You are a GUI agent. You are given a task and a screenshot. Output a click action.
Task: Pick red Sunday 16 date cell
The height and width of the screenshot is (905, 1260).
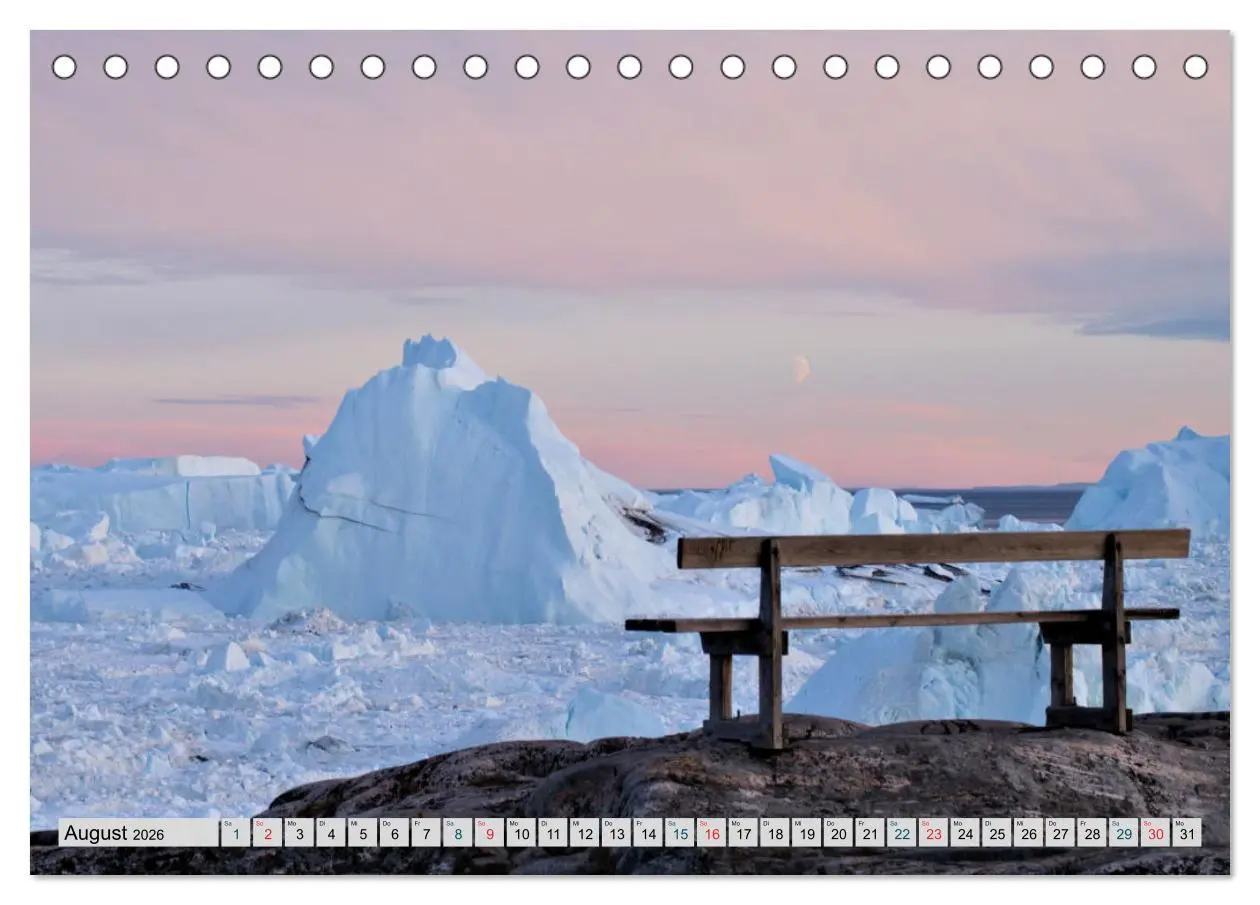pyautogui.click(x=711, y=833)
